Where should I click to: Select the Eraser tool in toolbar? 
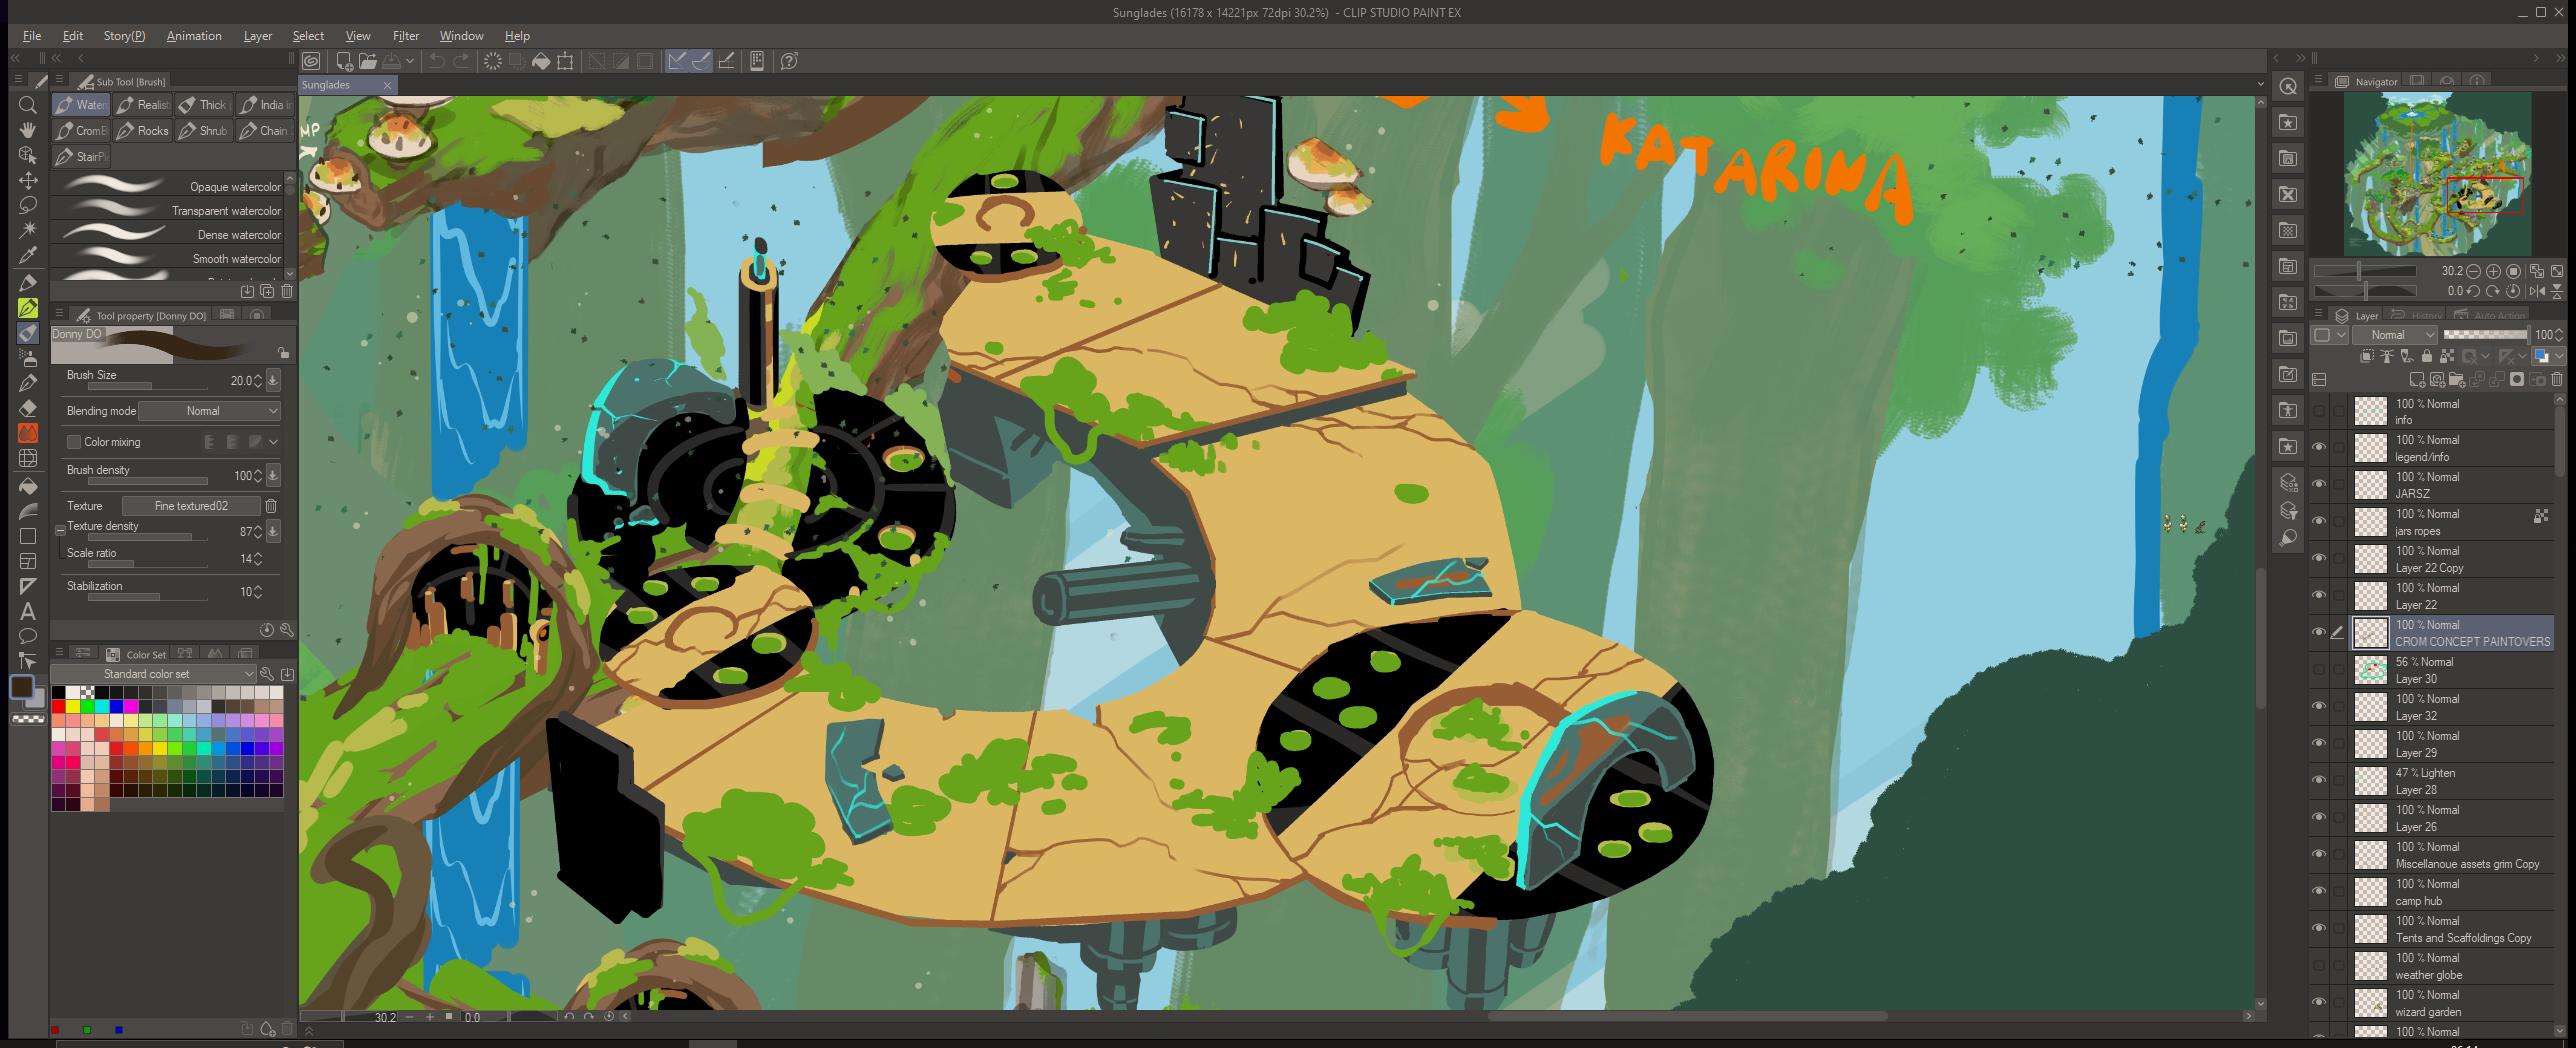28,408
